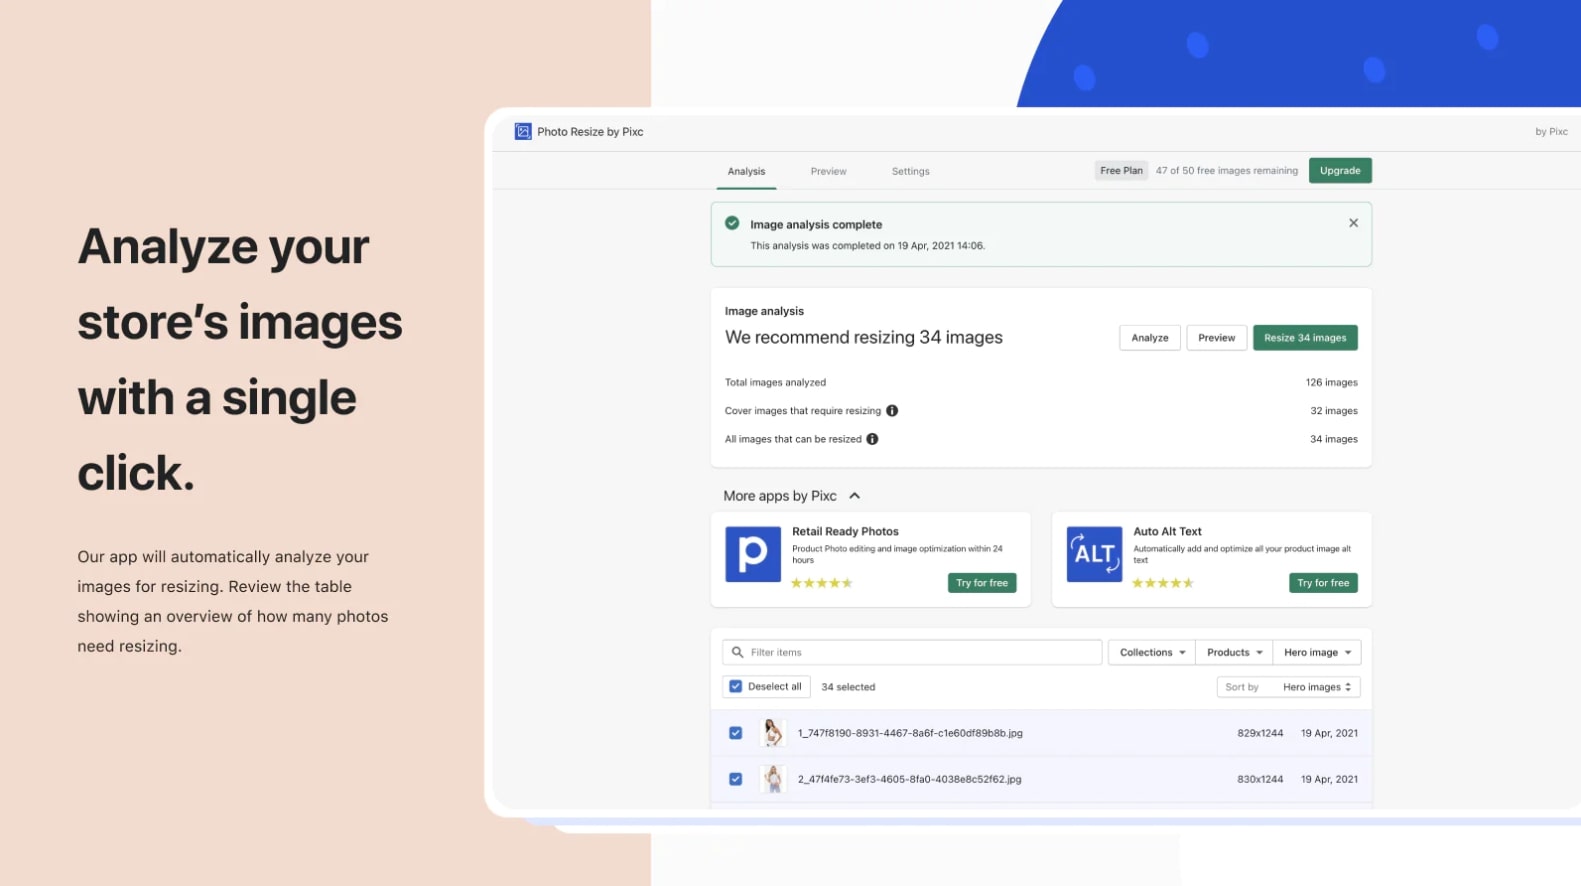Open thumbnail of 1_747f8190 image
1581x886 pixels.
(x=773, y=733)
